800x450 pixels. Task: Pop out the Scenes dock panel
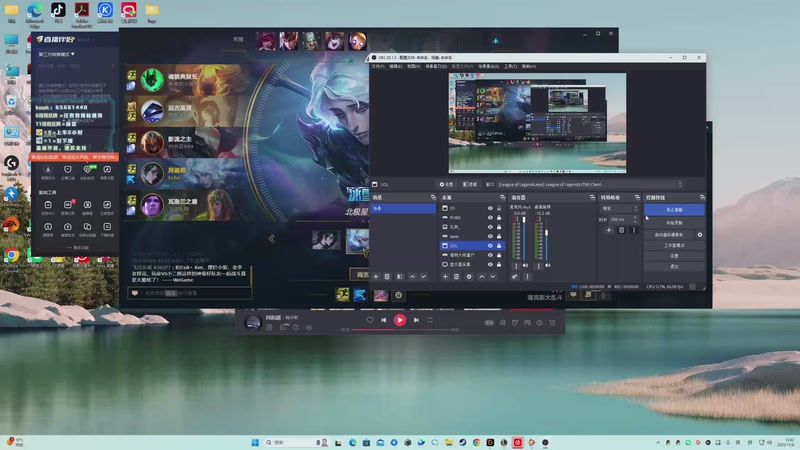click(x=433, y=197)
